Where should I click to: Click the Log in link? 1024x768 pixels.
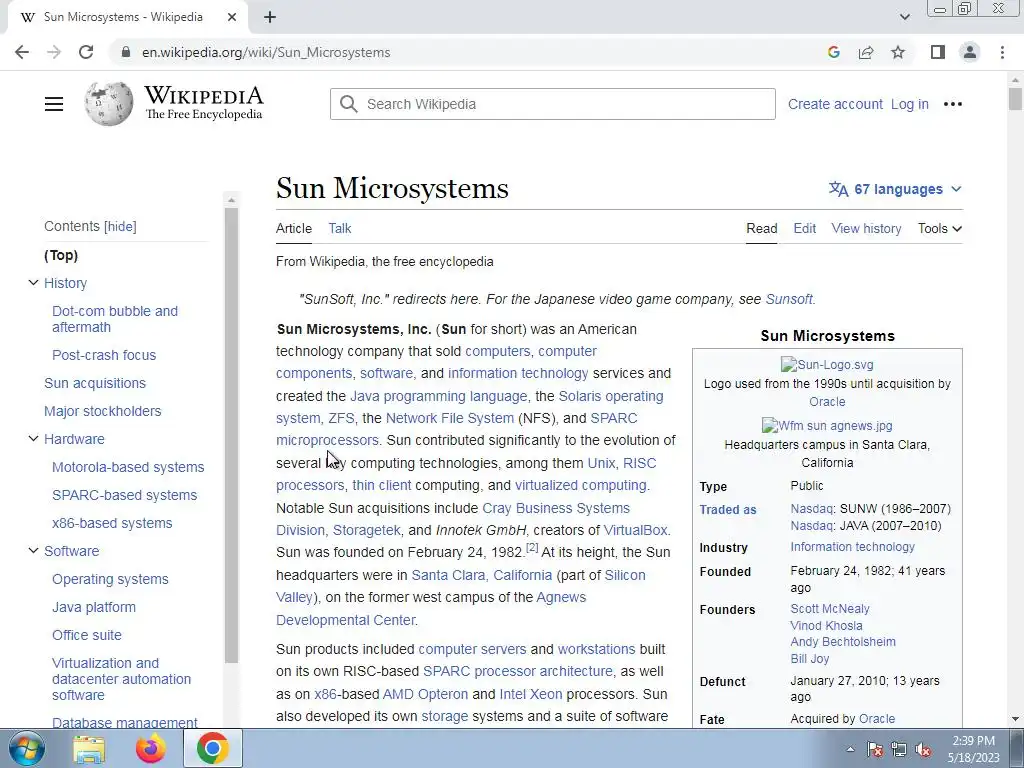910,104
